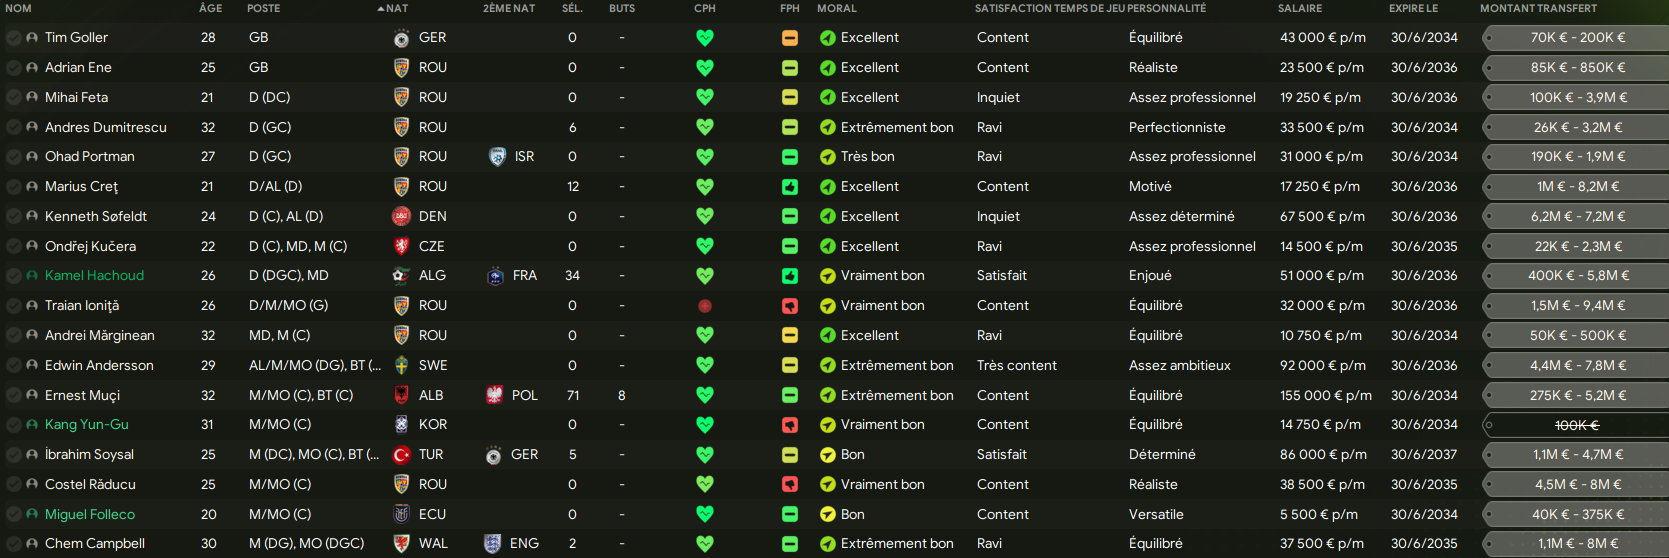Image resolution: width=1669 pixels, height=558 pixels.
Task: Select the checkbox next to Kamel Hachoud
Action: point(13,276)
